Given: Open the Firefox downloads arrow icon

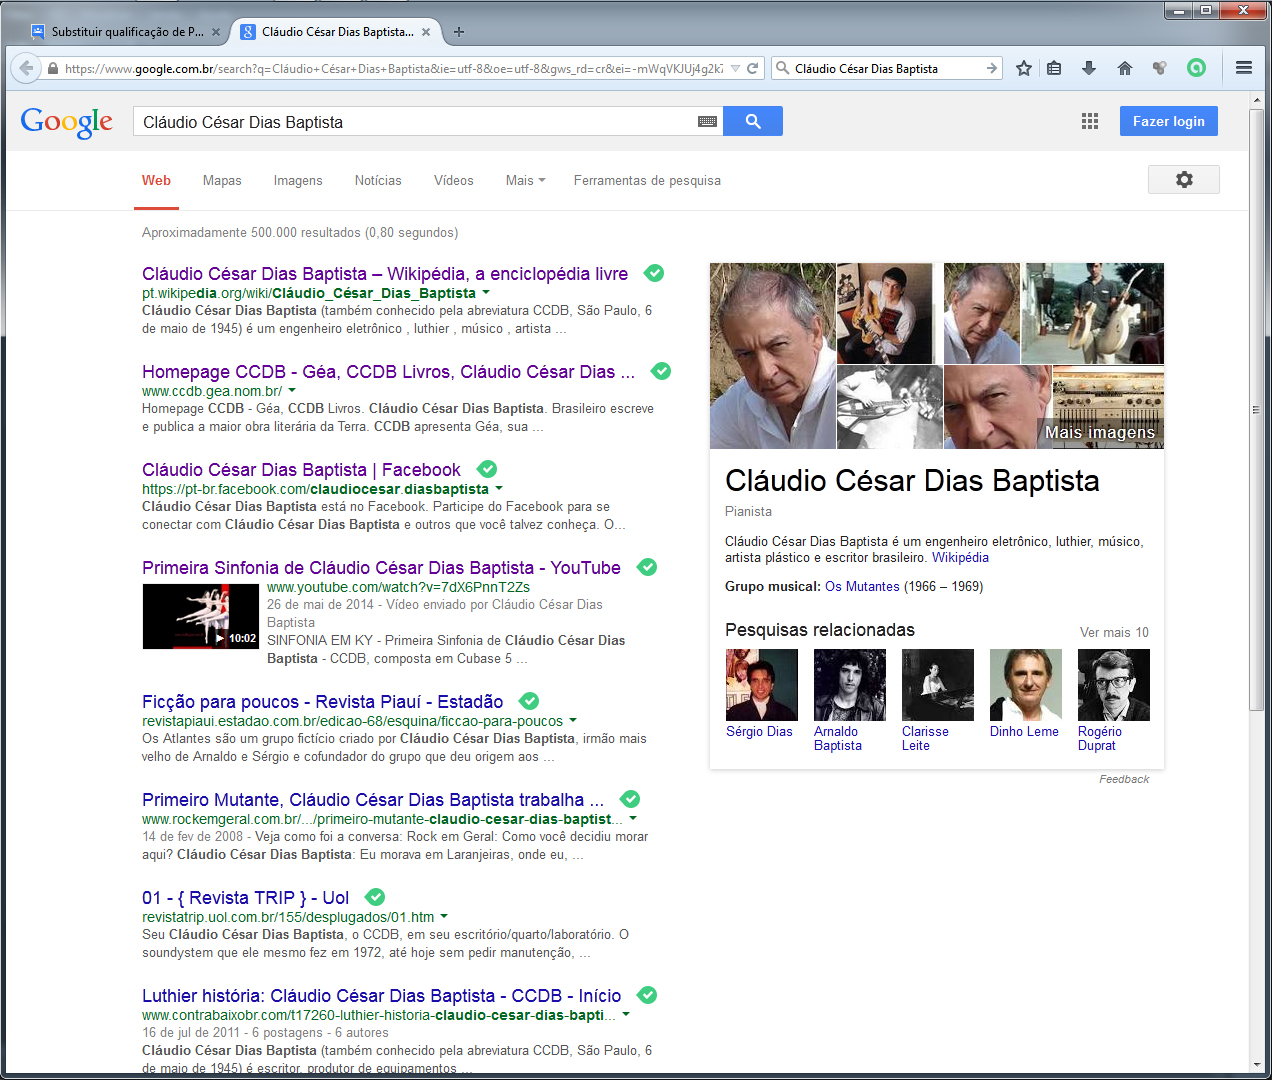Looking at the screenshot, I should pos(1089,68).
